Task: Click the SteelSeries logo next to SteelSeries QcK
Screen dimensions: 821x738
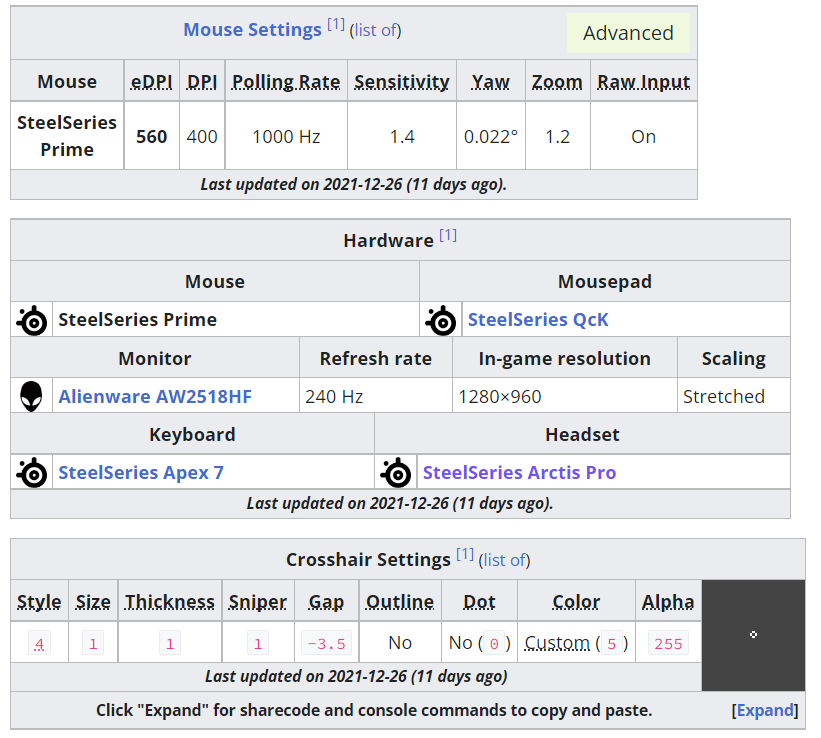Action: tap(440, 320)
